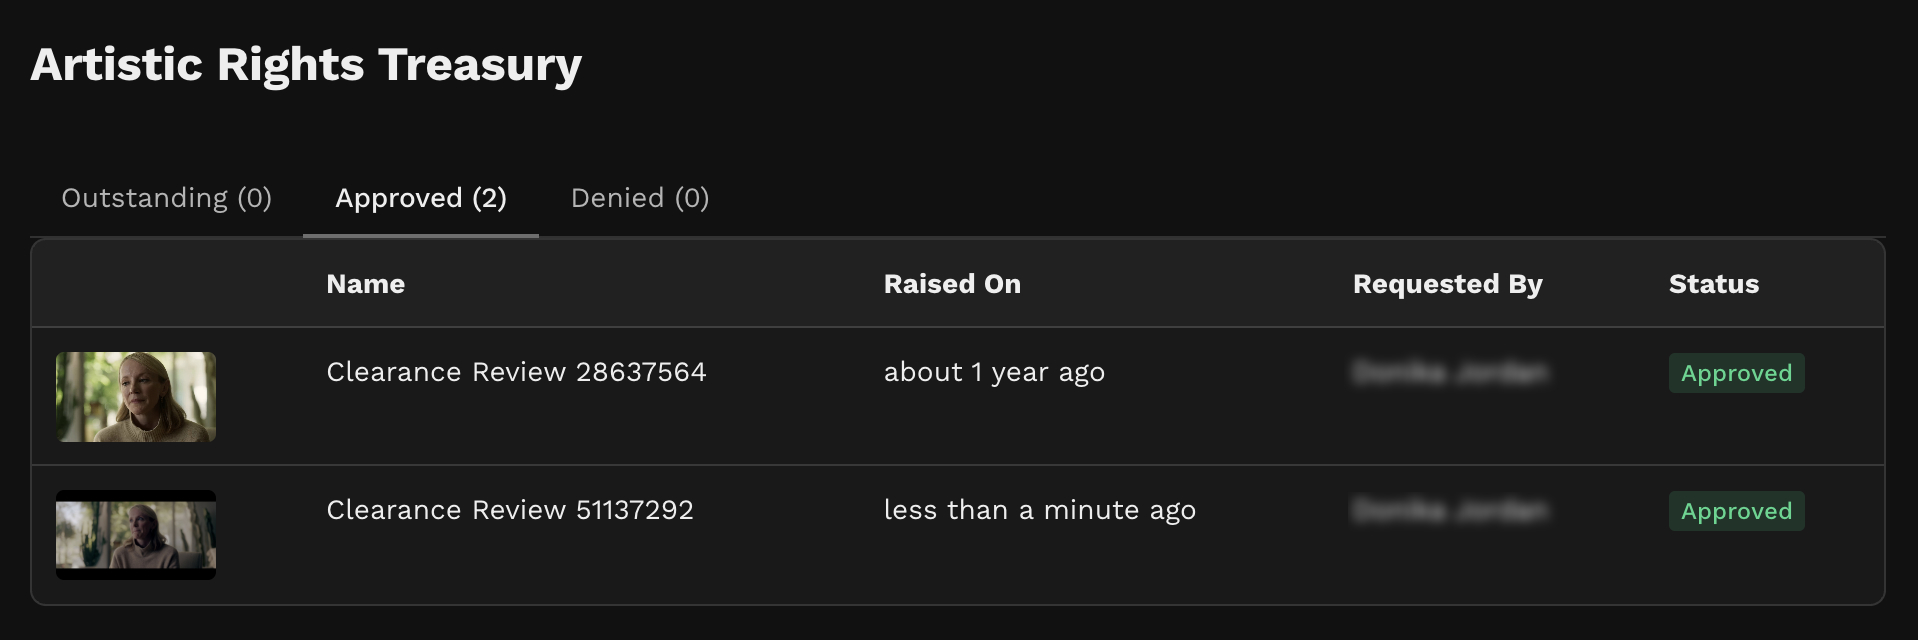The width and height of the screenshot is (1918, 640).
Task: Click Approved badge on Clearance Review 51137292
Action: point(1737,511)
